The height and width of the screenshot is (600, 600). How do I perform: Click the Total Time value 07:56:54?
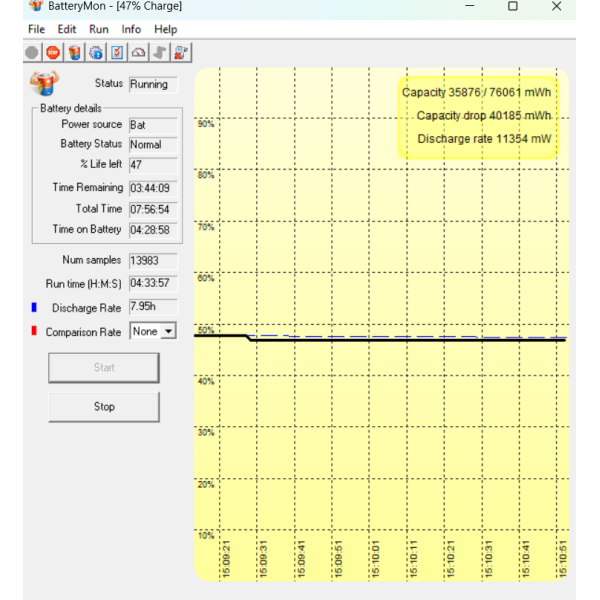[x=153, y=209]
